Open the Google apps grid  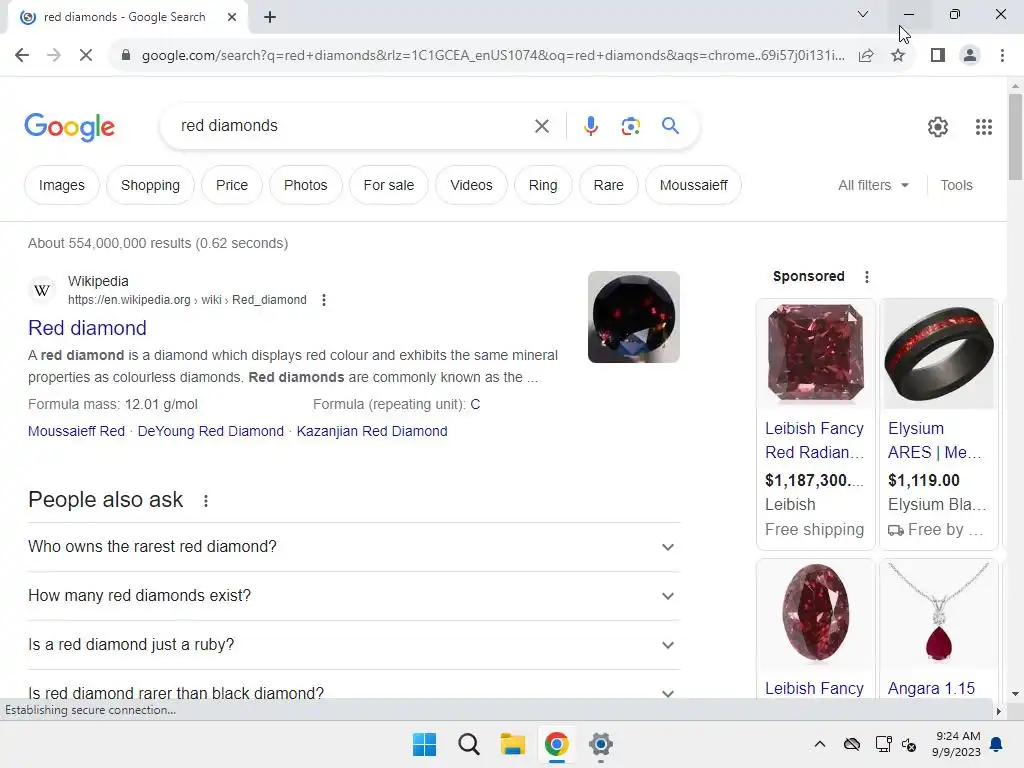pyautogui.click(x=984, y=127)
